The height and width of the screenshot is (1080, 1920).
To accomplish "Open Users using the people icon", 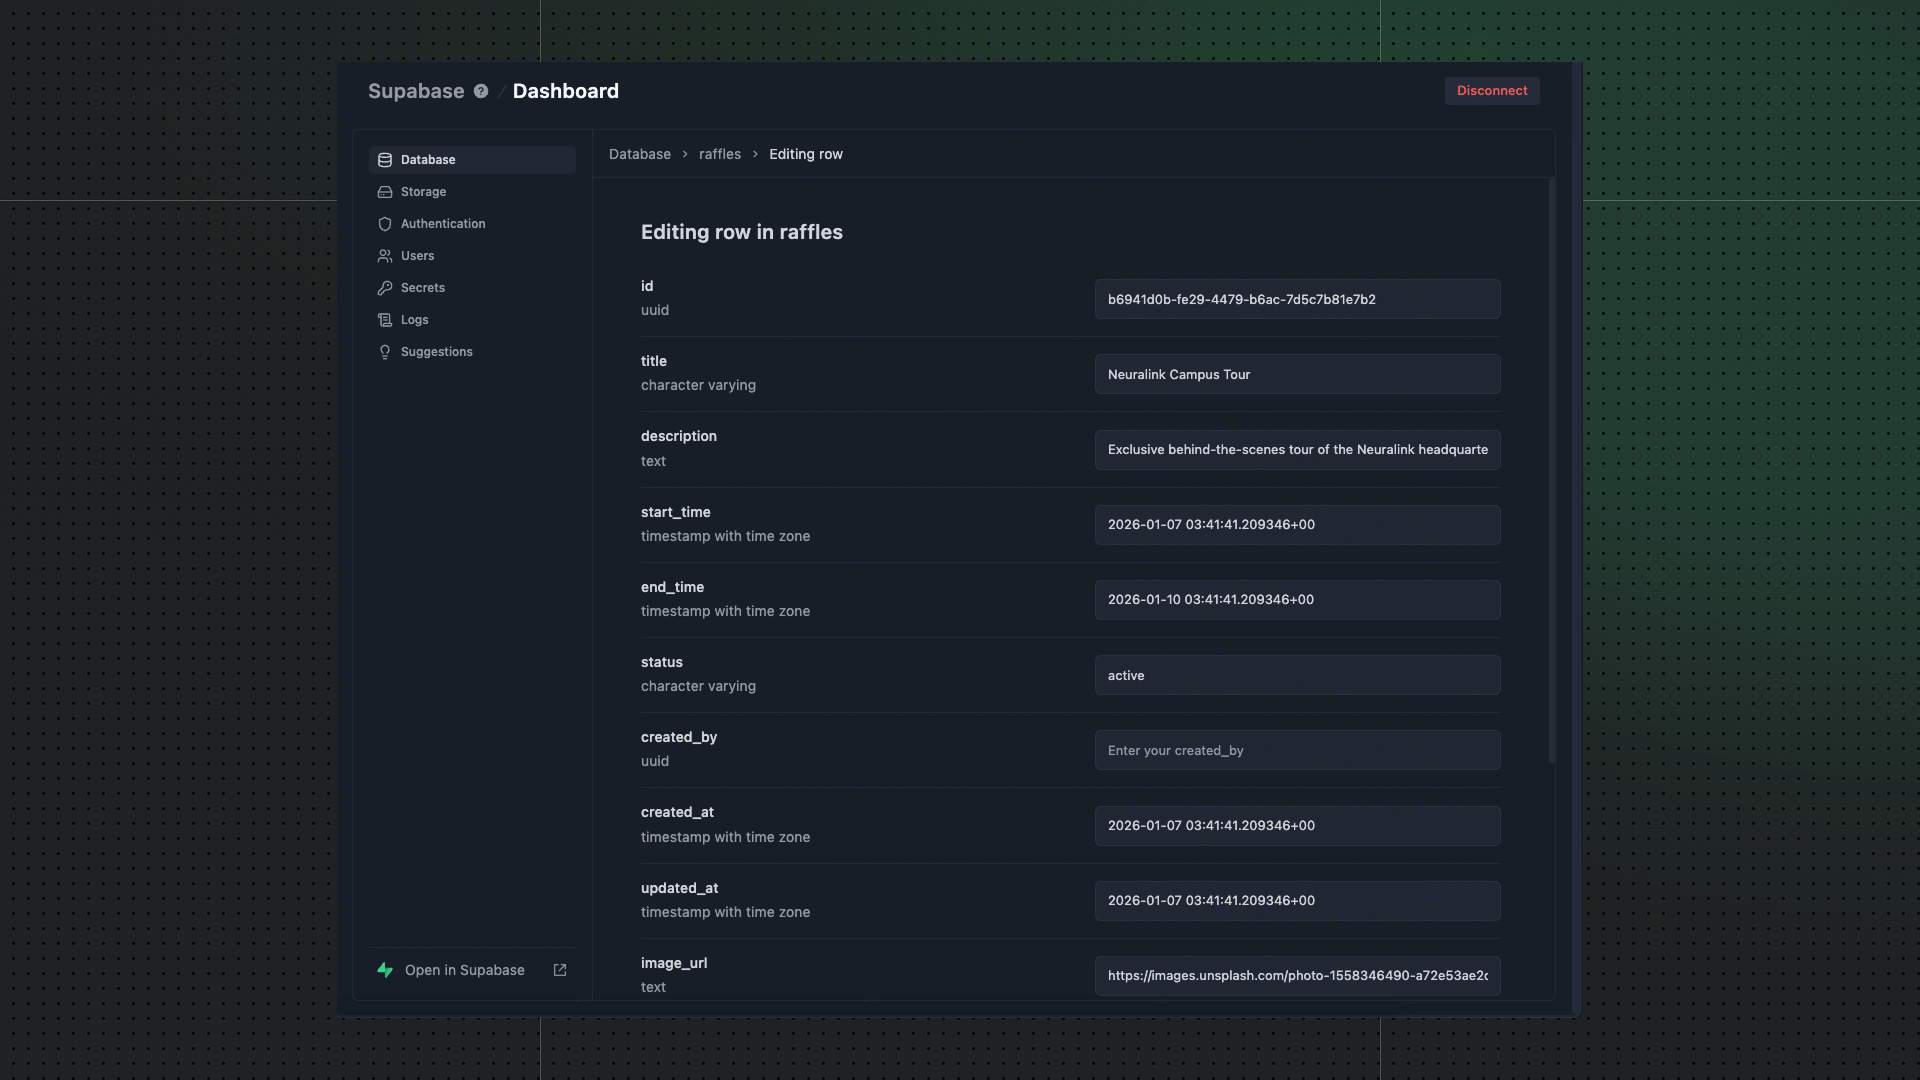I will (x=386, y=255).
